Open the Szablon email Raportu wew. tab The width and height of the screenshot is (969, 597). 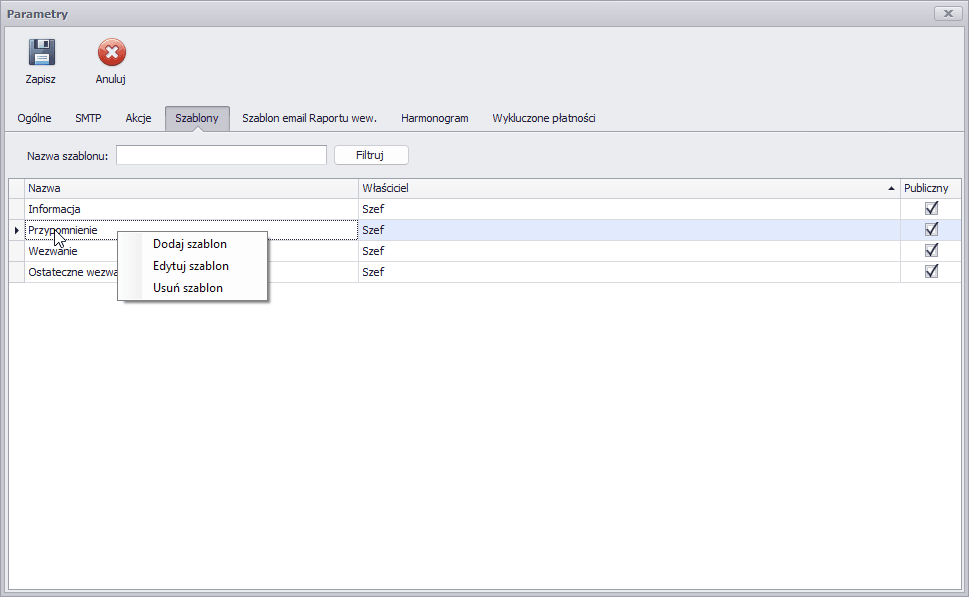310,118
